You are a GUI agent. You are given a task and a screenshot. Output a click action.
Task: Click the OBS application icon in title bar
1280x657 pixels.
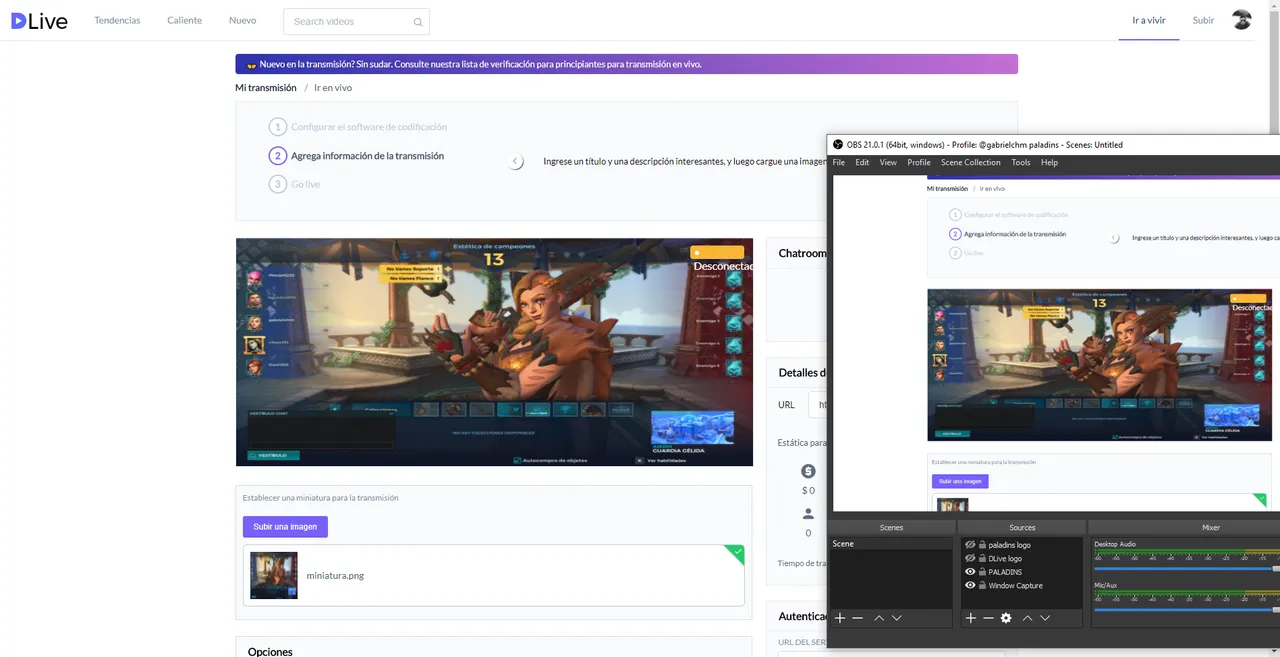pyautogui.click(x=838, y=145)
